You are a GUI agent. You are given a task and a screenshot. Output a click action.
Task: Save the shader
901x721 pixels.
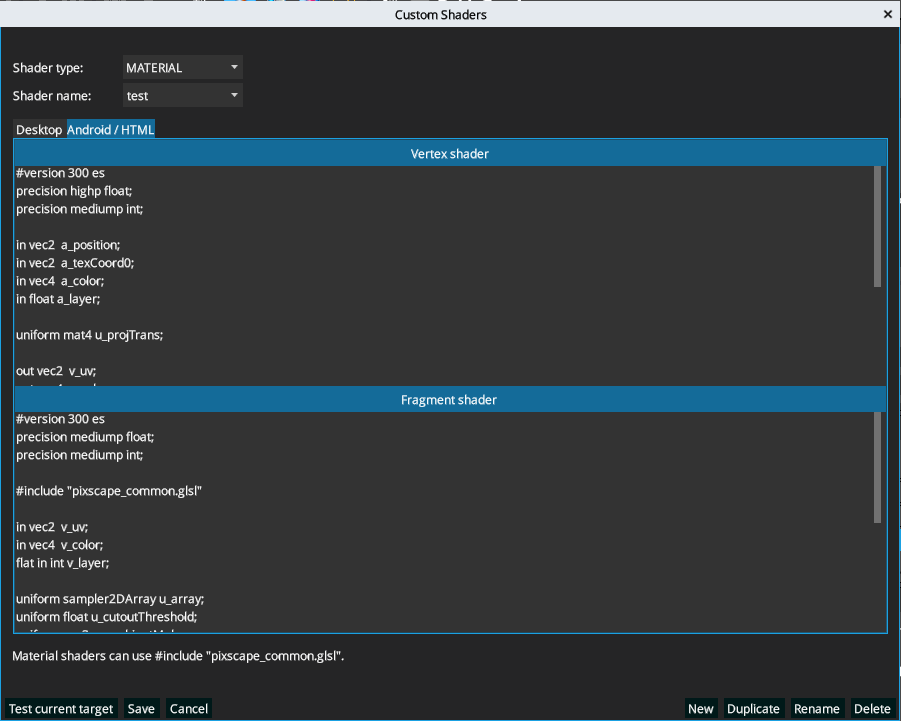pos(141,708)
